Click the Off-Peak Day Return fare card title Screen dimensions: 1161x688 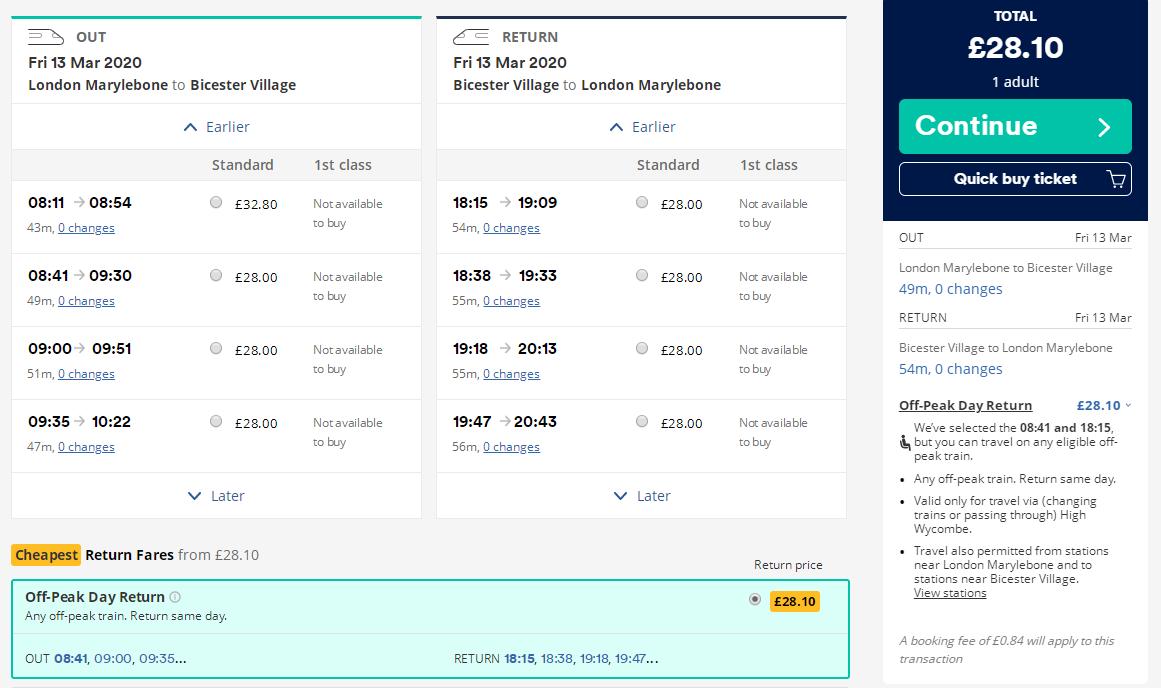click(95, 597)
